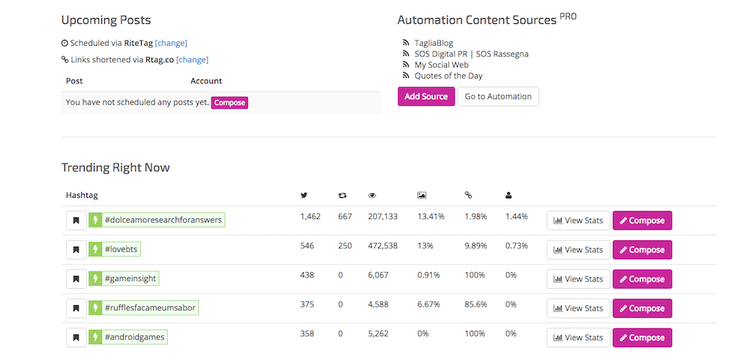The width and height of the screenshot is (750, 360).
Task: Open Go to Automation
Action: click(498, 96)
